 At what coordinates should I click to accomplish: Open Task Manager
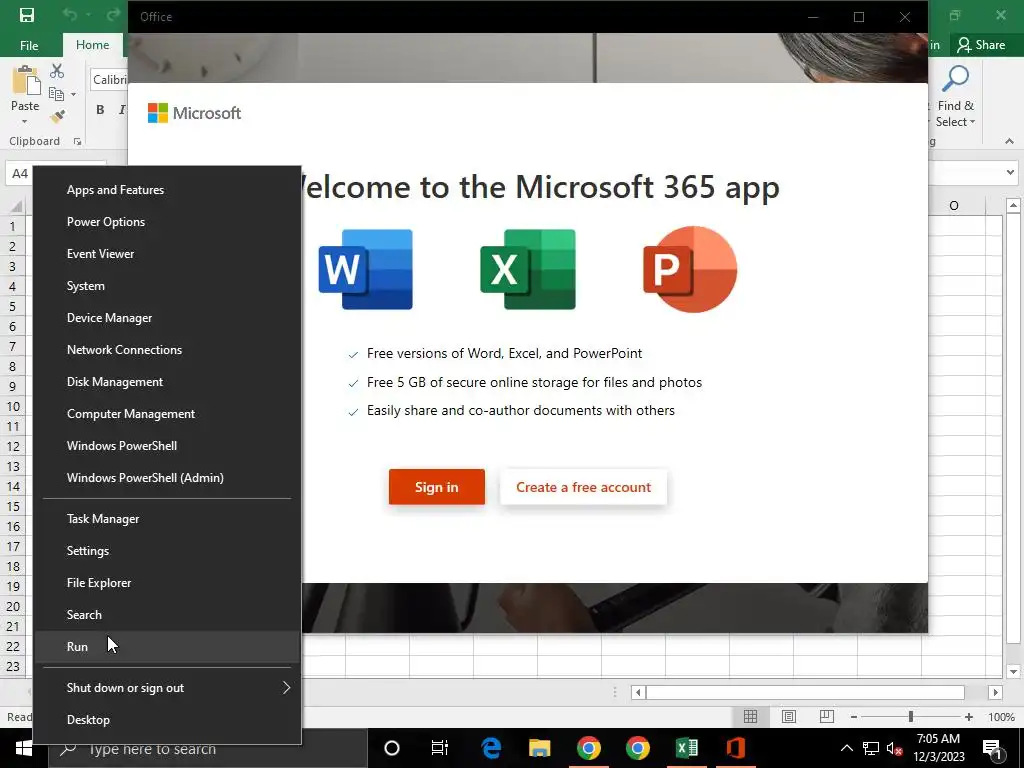(167, 519)
